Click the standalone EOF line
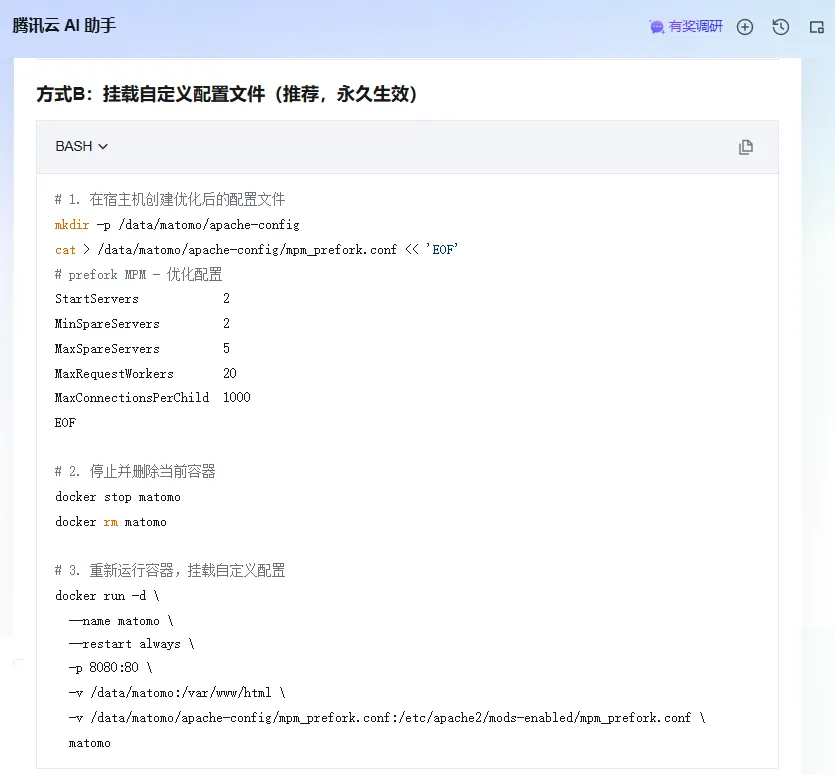The height and width of the screenshot is (775, 835). pyautogui.click(x=66, y=422)
